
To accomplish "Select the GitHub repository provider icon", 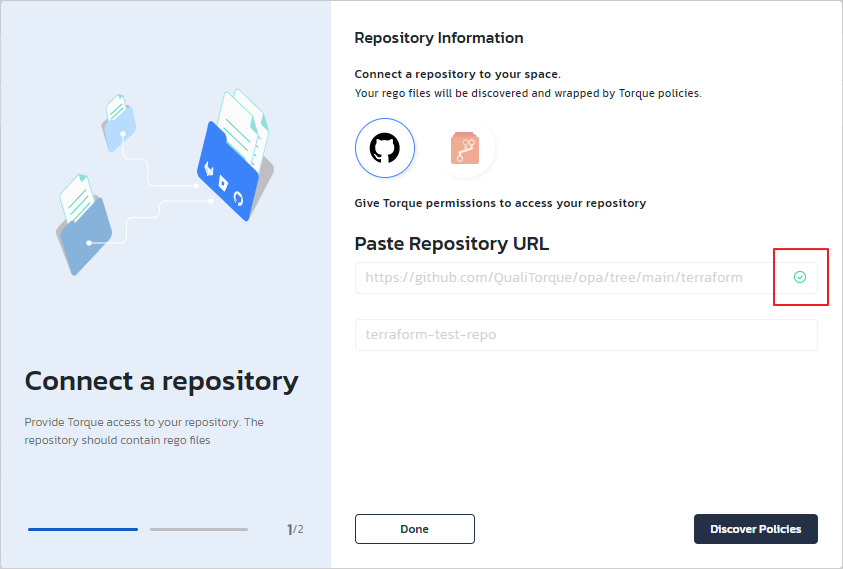I will (384, 149).
